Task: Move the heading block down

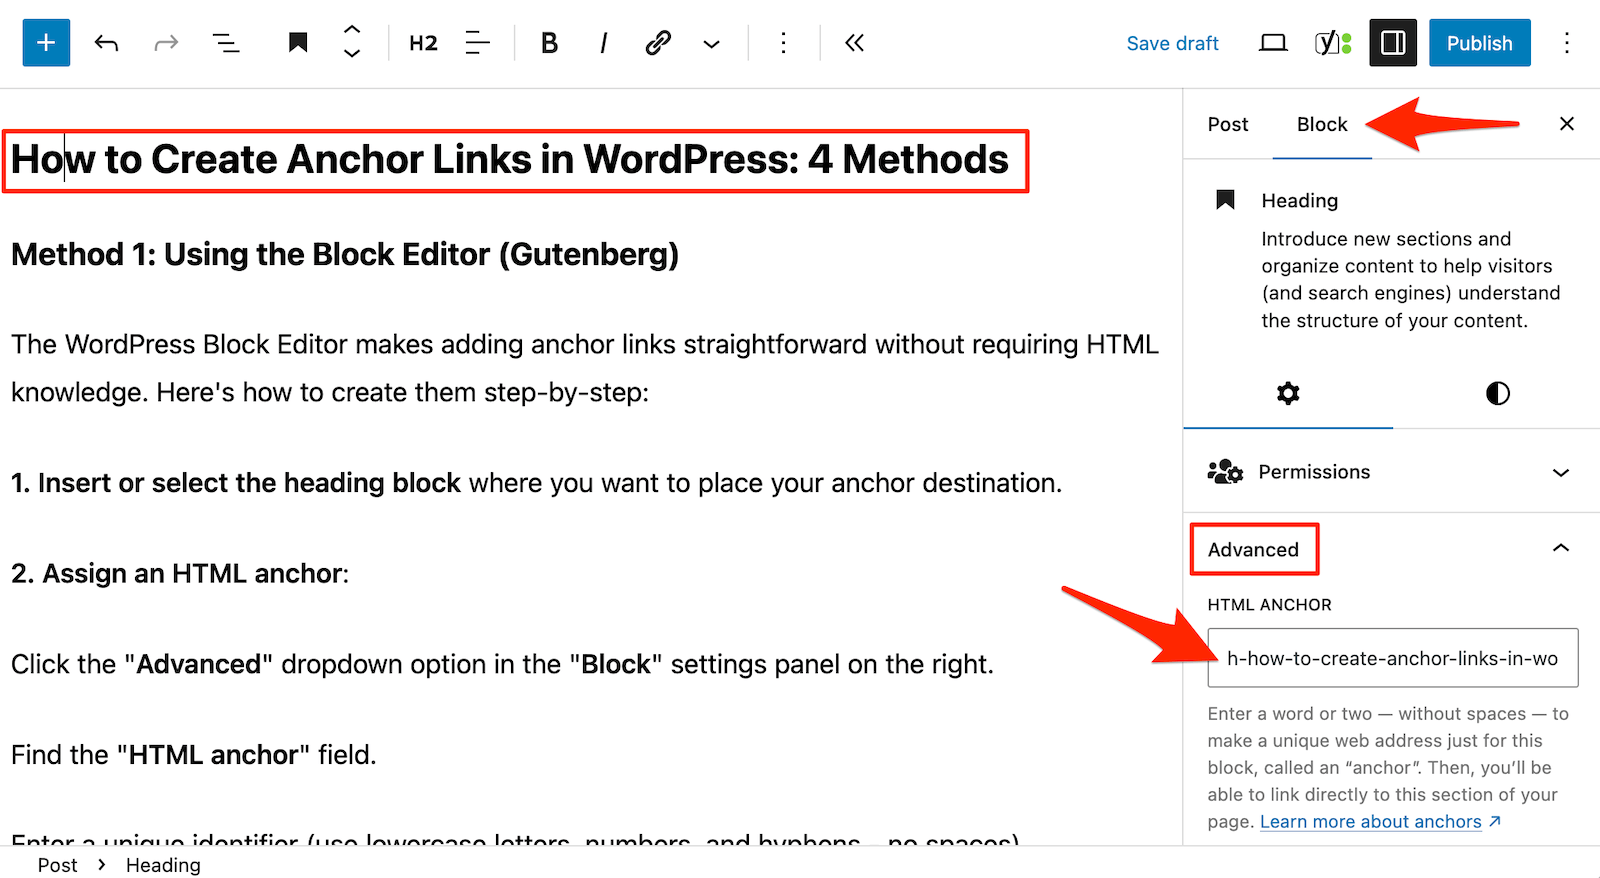Action: [x=352, y=54]
